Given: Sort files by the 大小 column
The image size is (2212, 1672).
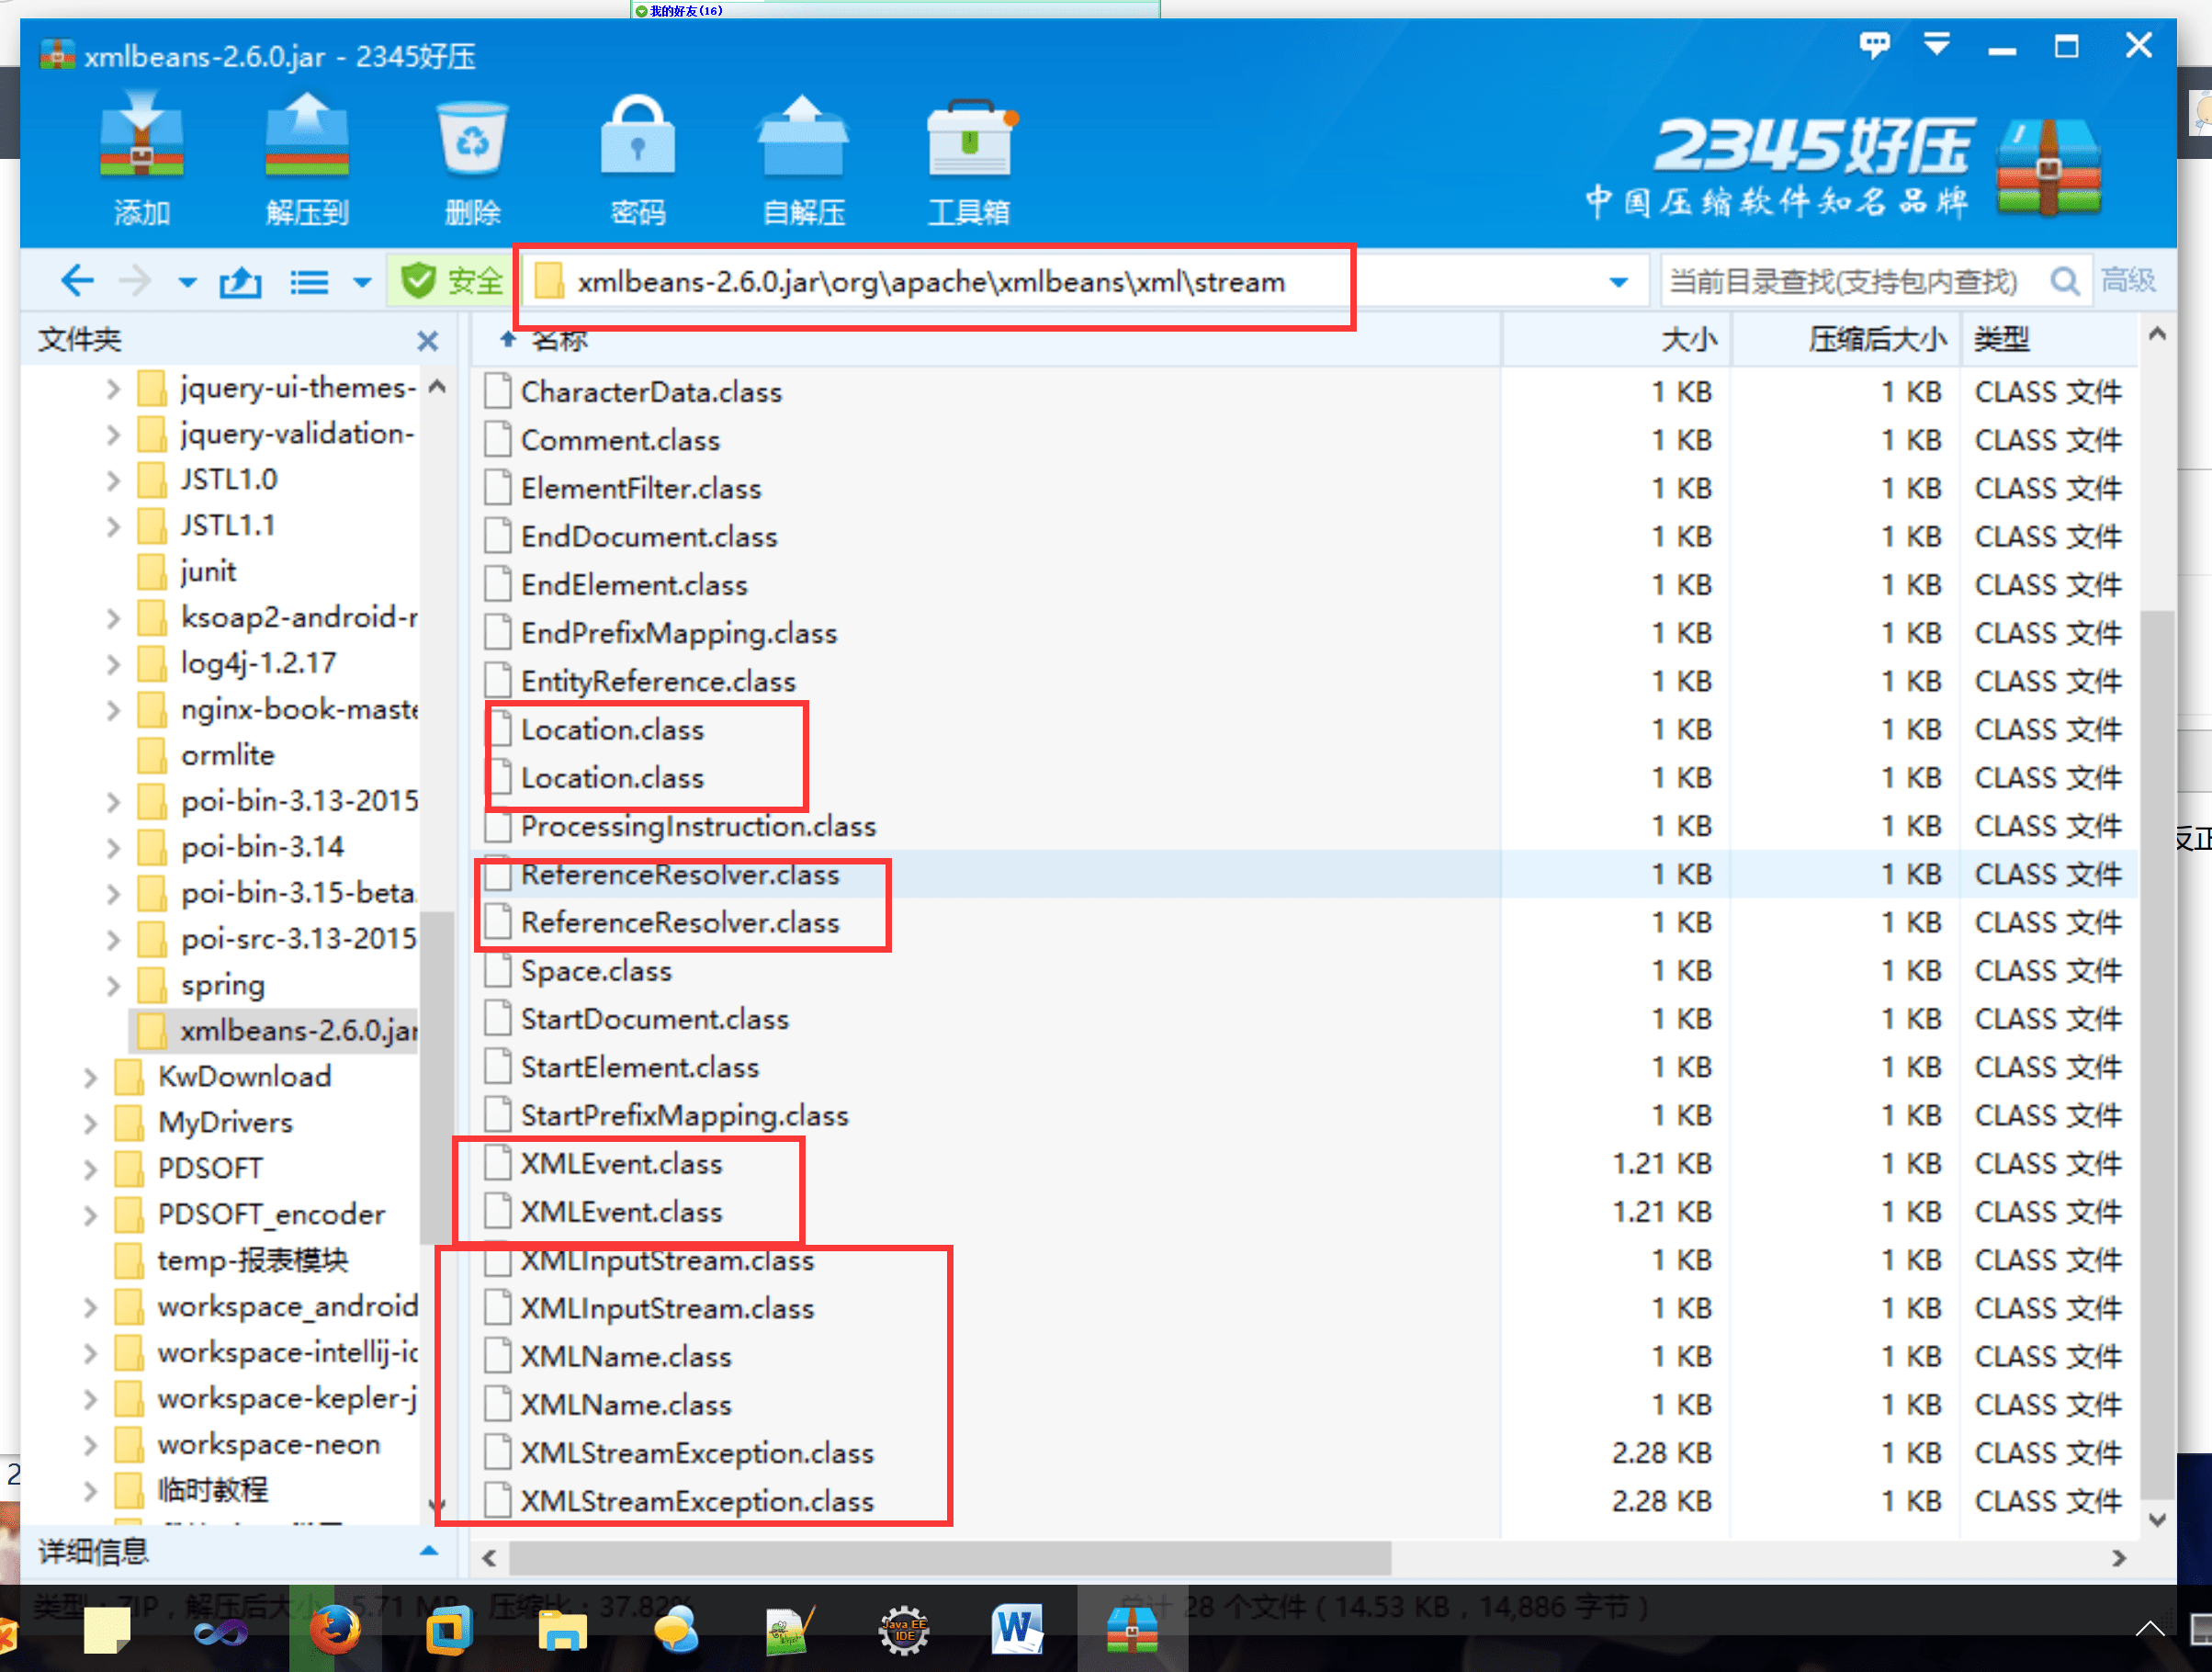Looking at the screenshot, I should [x=1688, y=339].
